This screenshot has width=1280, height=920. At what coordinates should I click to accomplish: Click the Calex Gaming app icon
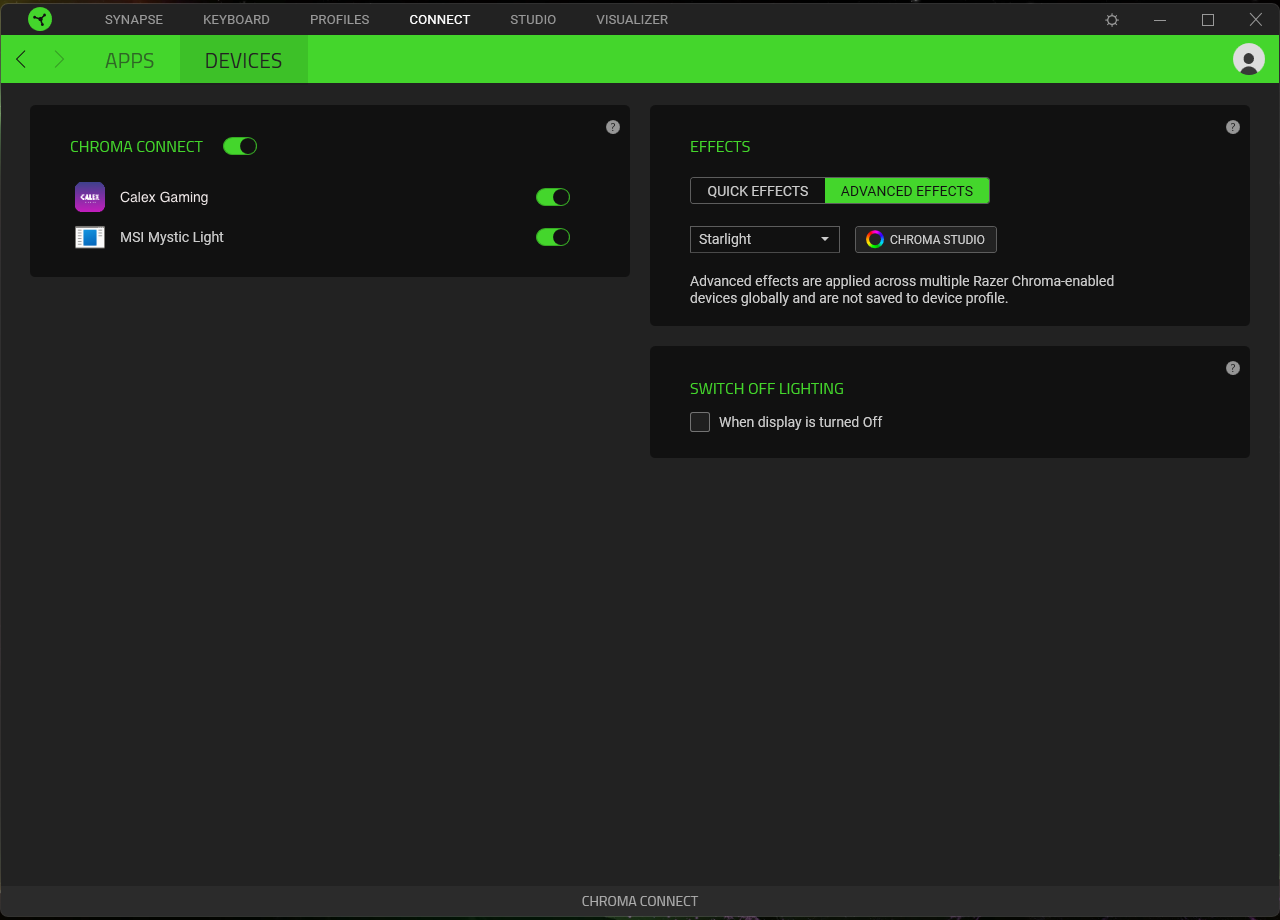(90, 197)
